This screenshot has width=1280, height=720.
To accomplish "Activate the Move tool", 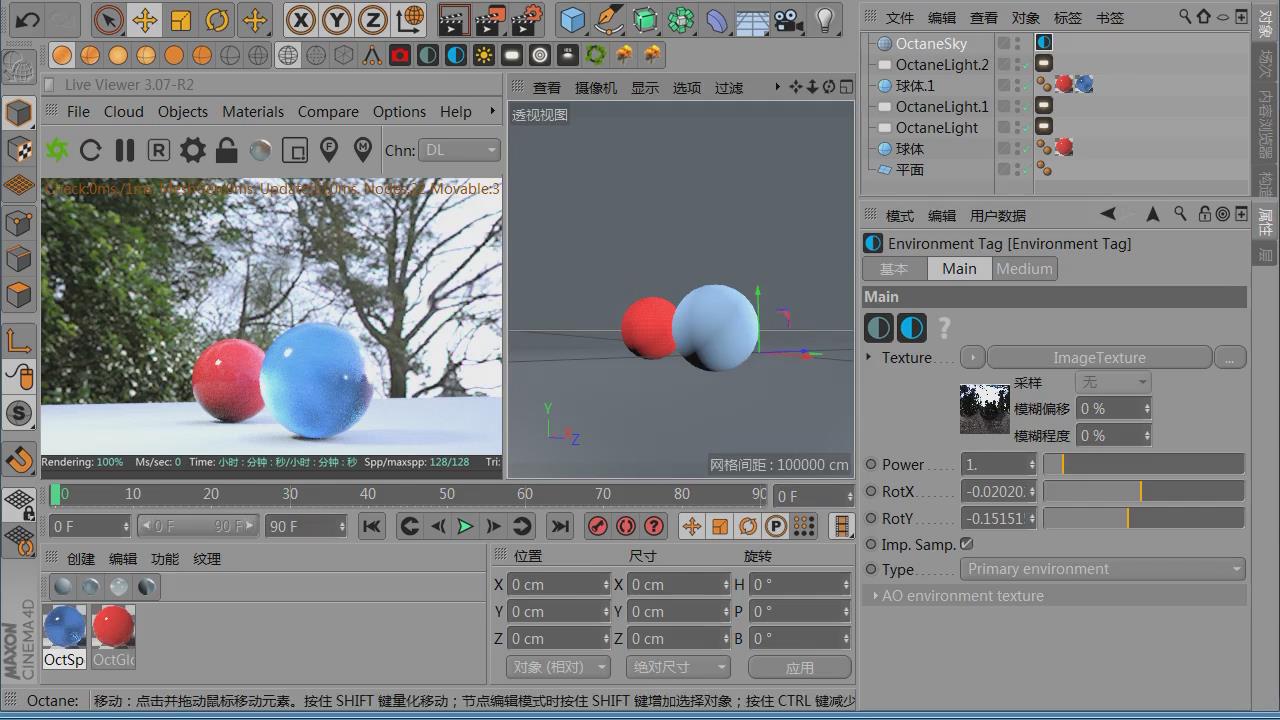I will (145, 19).
